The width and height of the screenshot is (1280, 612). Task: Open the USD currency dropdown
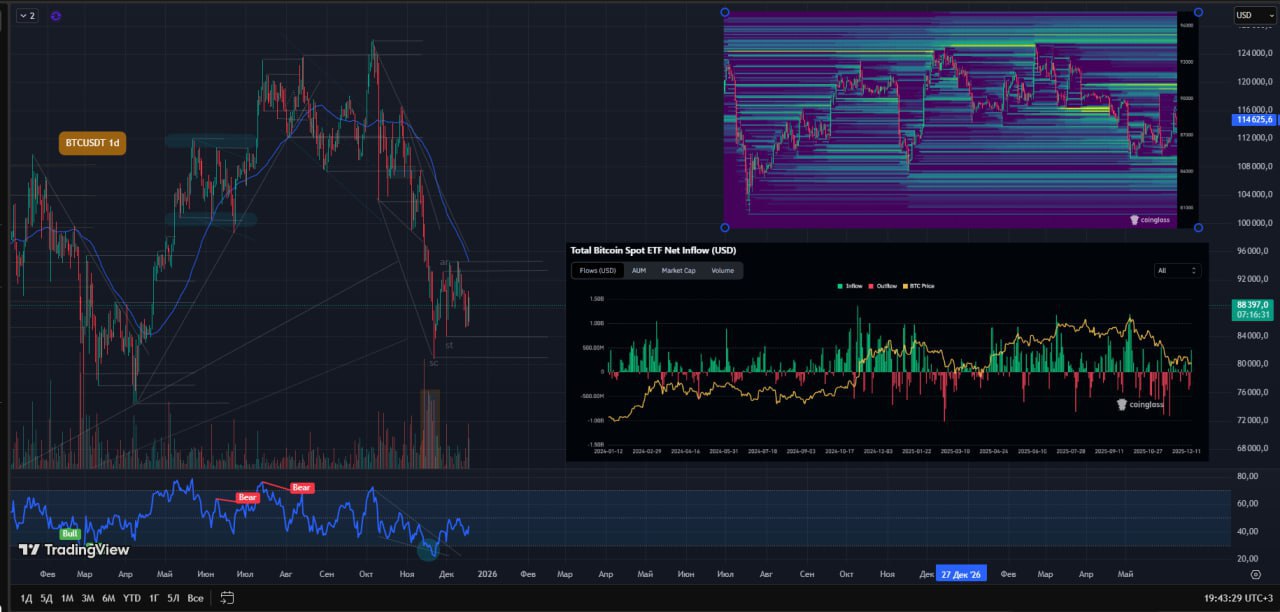(x=1248, y=15)
